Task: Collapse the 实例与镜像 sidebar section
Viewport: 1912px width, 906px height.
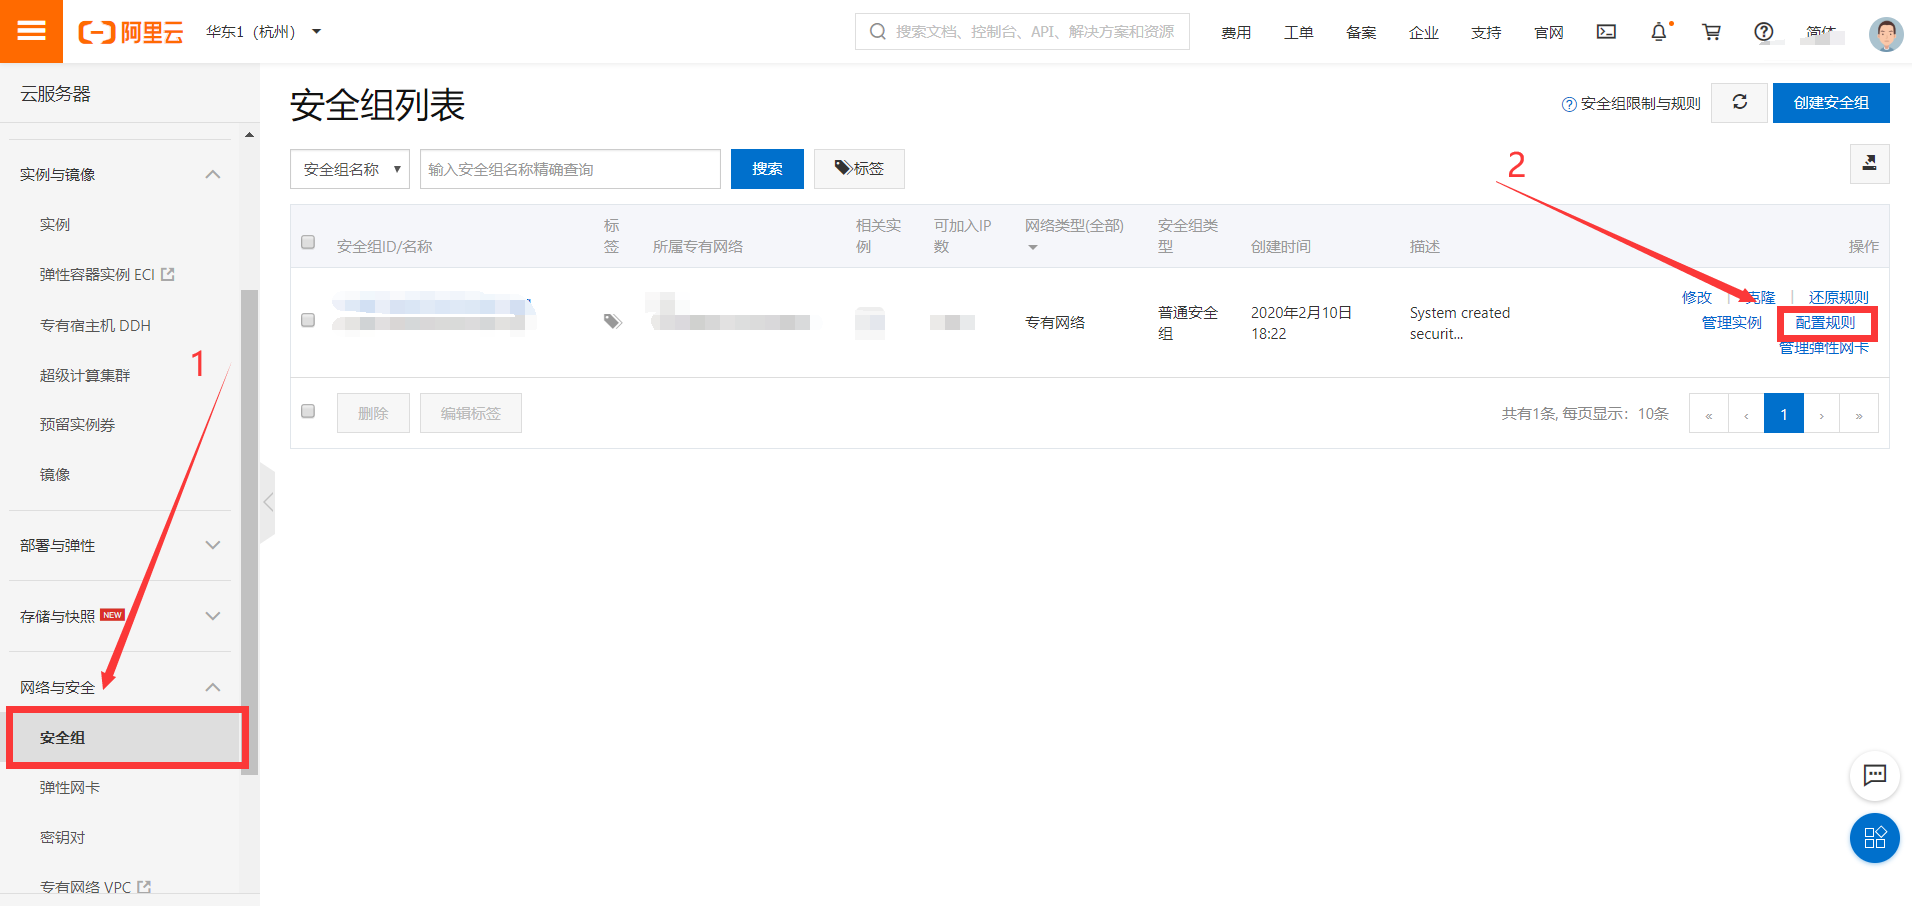Action: [212, 173]
